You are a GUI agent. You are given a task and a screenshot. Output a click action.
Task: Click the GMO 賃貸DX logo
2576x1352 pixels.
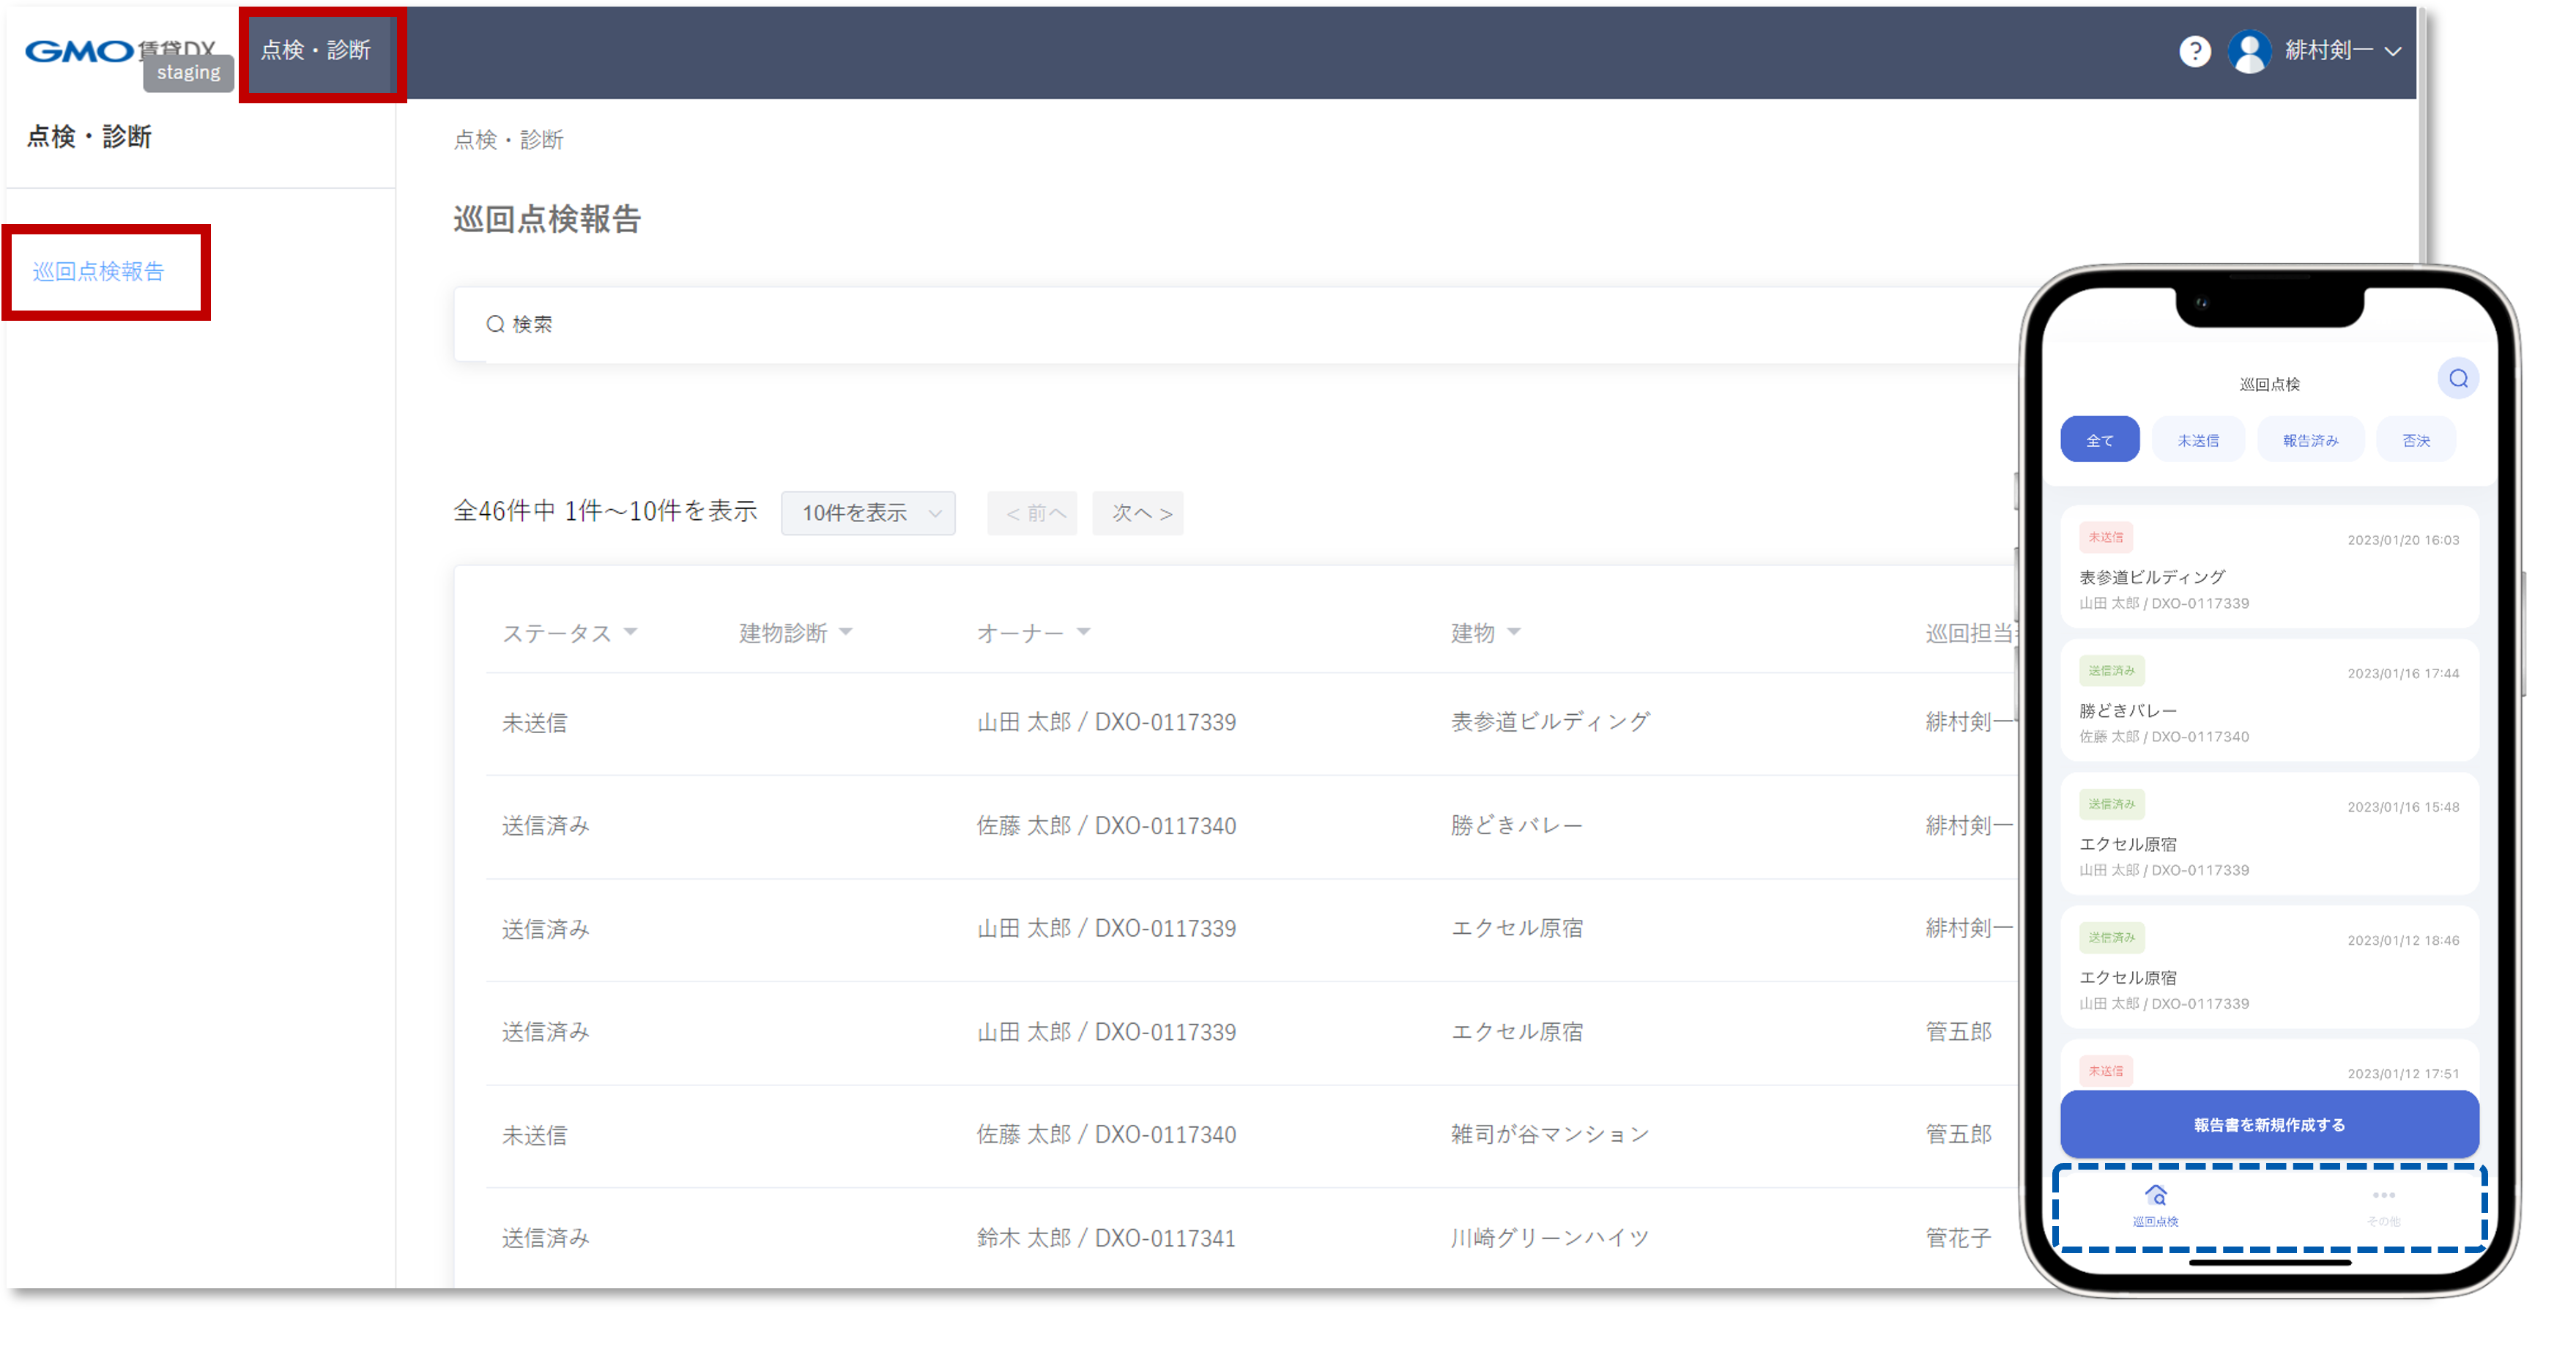[80, 51]
